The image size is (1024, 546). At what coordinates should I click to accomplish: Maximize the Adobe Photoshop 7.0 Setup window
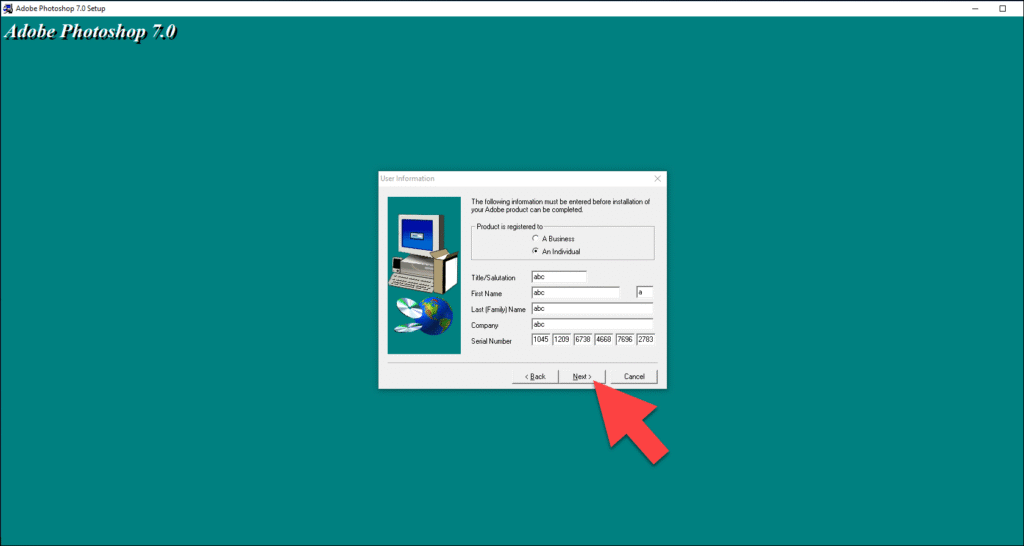1003,8
